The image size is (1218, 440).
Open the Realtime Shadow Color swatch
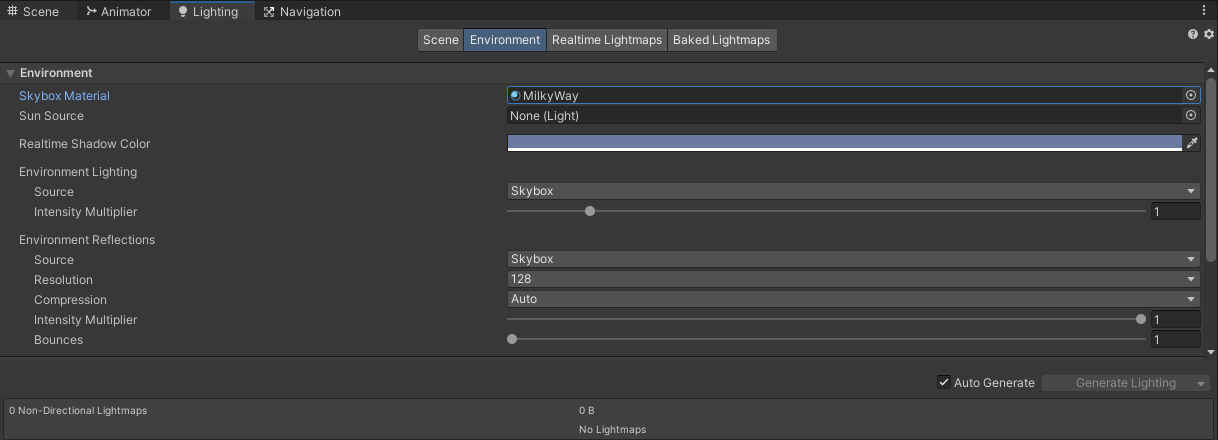pyautogui.click(x=845, y=144)
